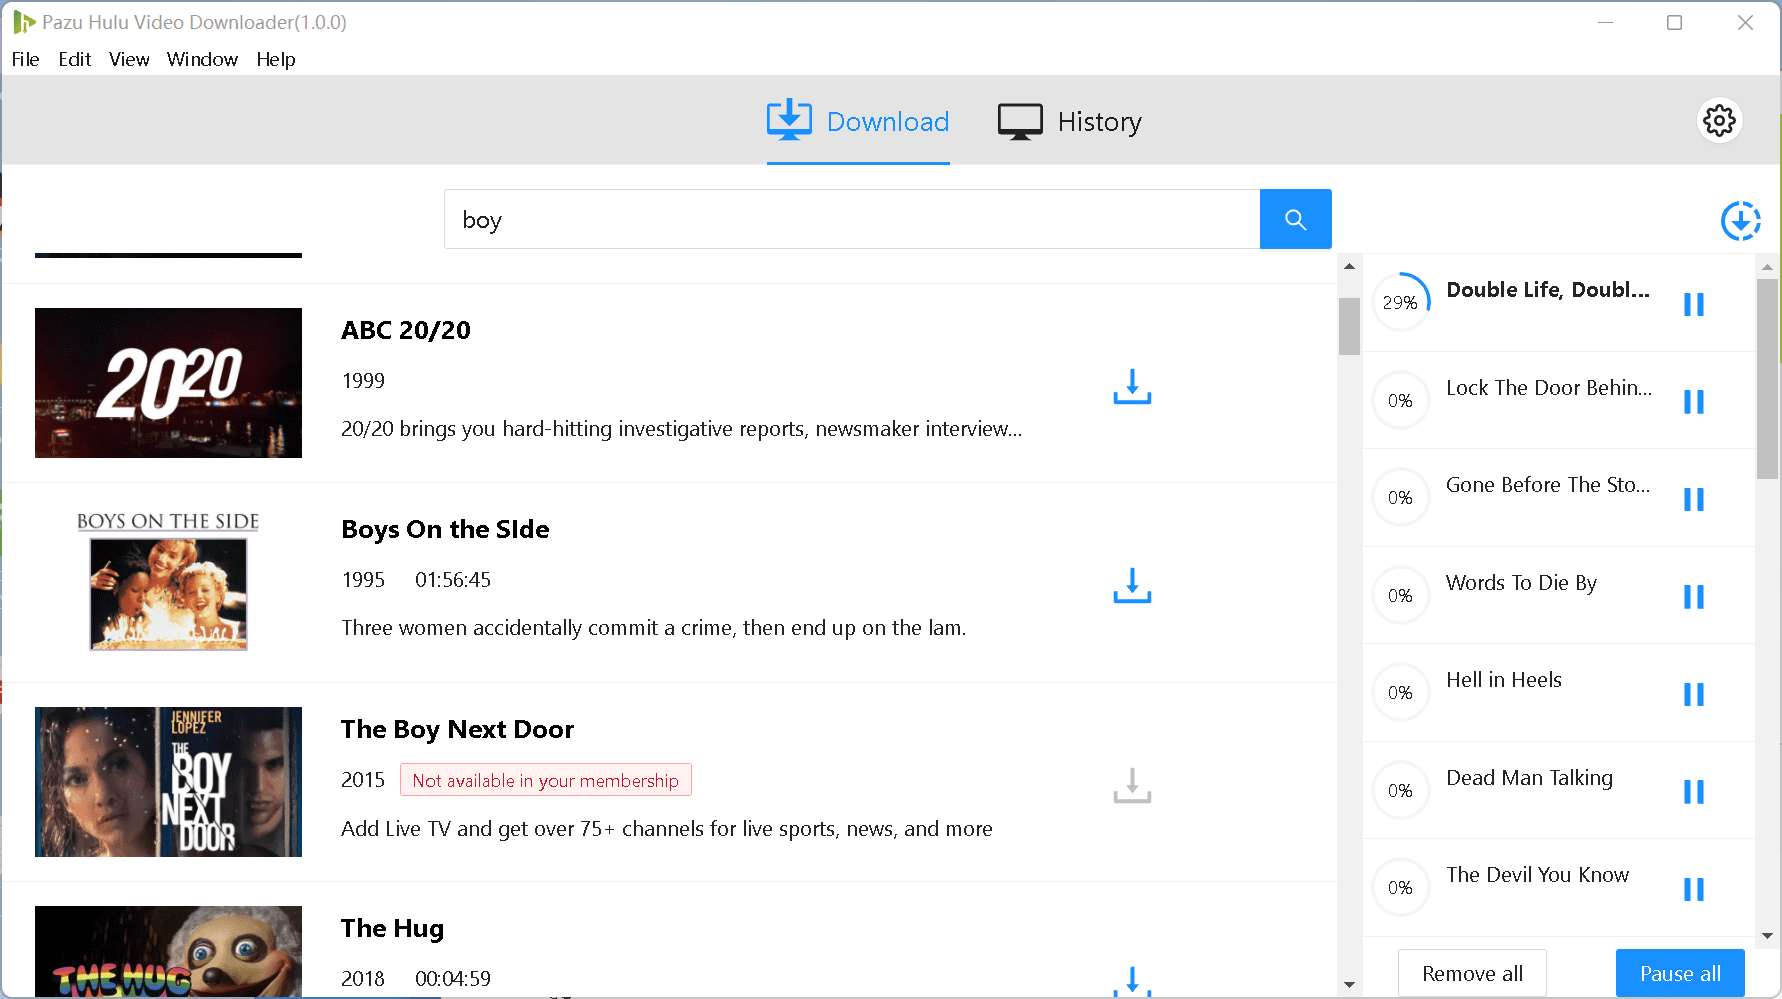Viewport: 1782px width, 999px height.
Task: Pause Gone Before The Storm download
Action: click(1693, 499)
